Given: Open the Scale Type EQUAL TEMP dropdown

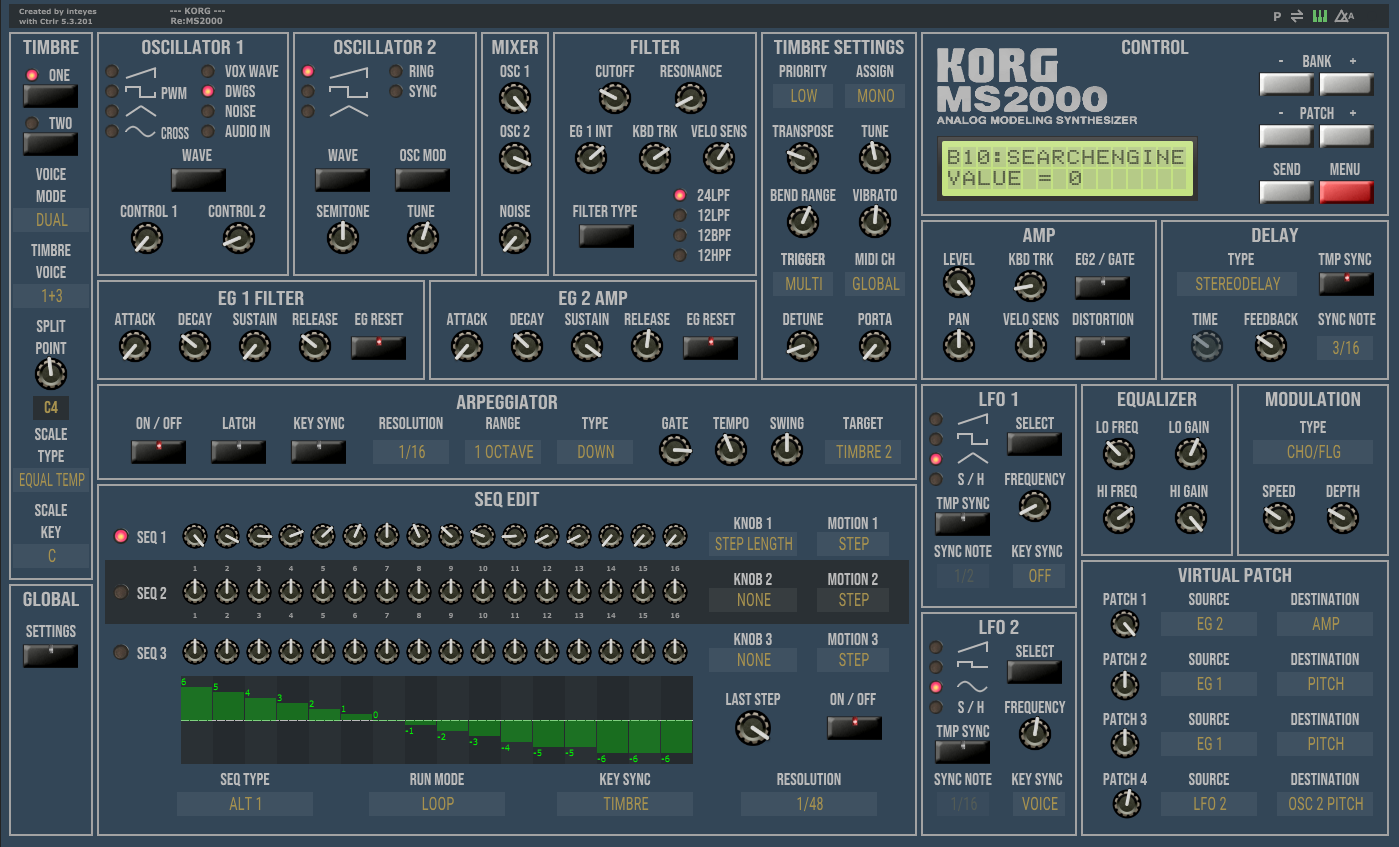Looking at the screenshot, I should tap(52, 480).
